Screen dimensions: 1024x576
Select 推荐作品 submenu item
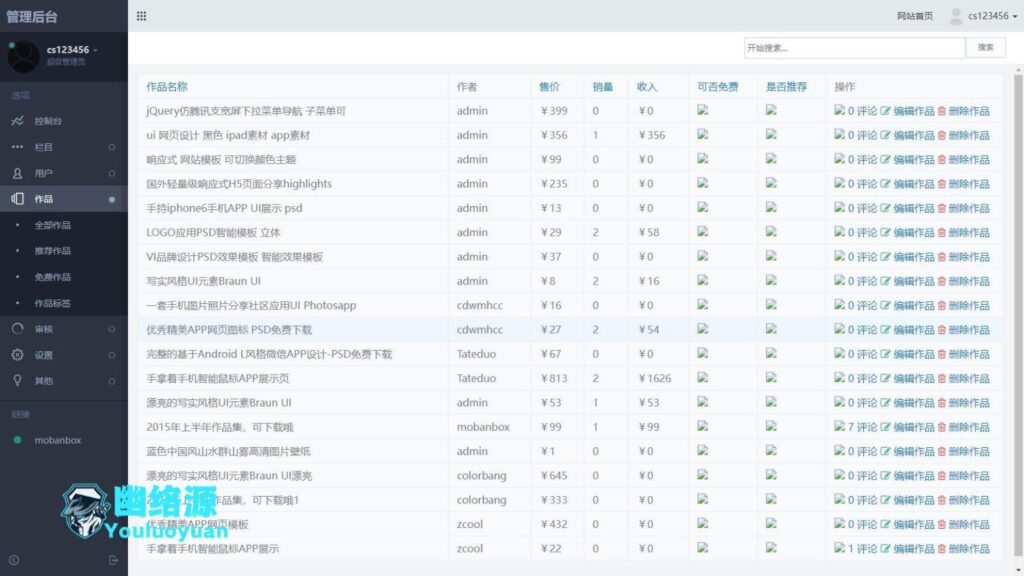tap(52, 251)
